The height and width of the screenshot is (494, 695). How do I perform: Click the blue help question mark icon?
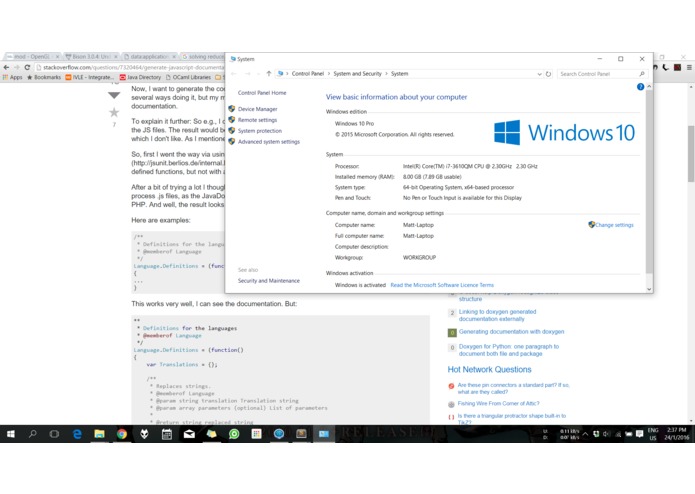pyautogui.click(x=640, y=87)
